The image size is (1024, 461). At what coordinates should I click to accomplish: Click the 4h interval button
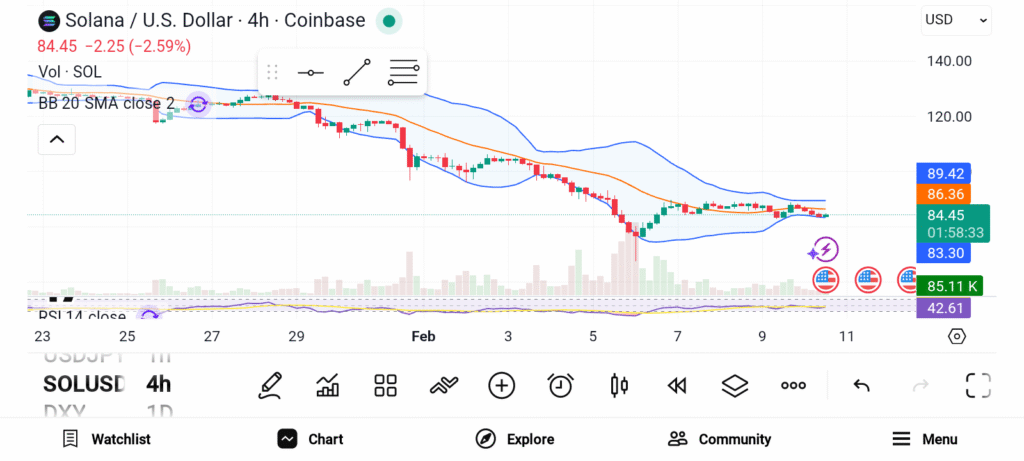(x=158, y=384)
